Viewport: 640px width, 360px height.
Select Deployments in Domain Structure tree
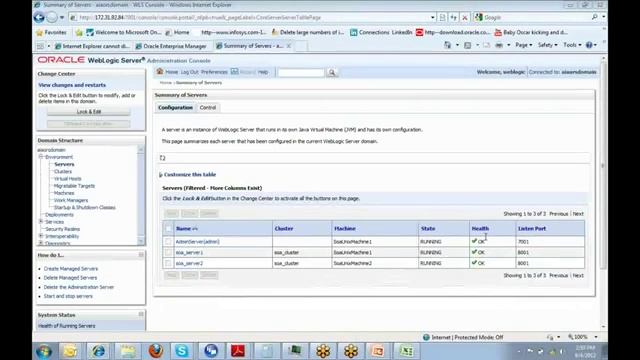click(60, 215)
